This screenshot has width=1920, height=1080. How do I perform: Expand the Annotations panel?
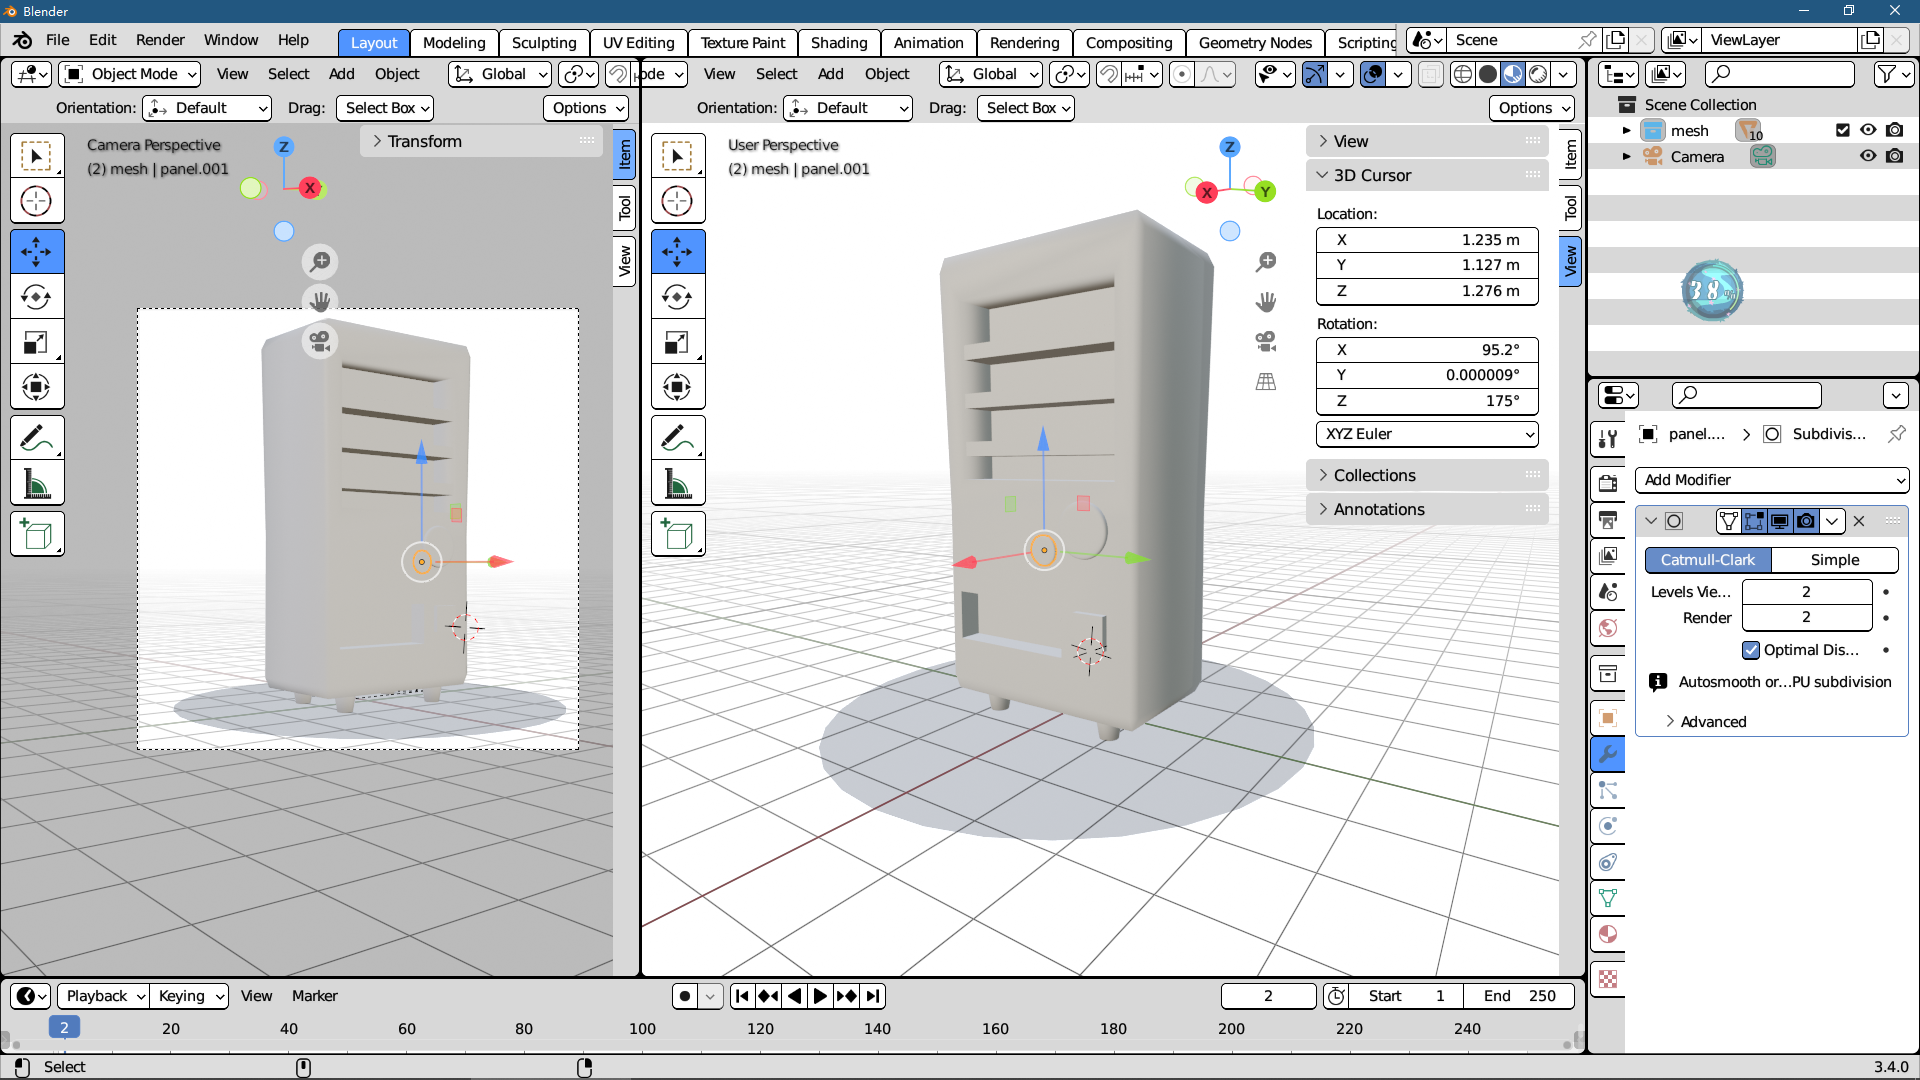pos(1427,509)
